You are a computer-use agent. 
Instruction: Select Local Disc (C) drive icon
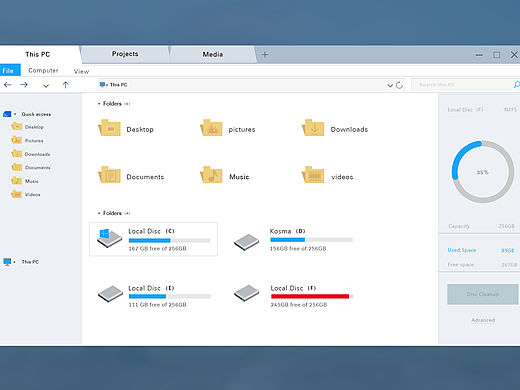(109, 238)
